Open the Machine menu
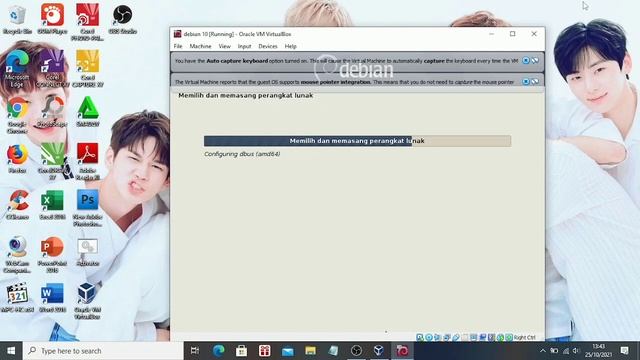The width and height of the screenshot is (640, 360). (x=200, y=46)
